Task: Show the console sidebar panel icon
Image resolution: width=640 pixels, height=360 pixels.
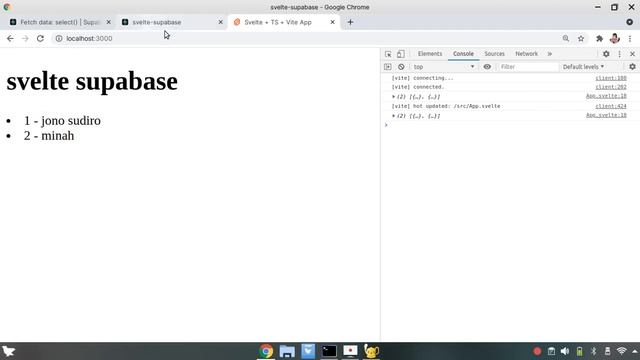Action: [388, 67]
